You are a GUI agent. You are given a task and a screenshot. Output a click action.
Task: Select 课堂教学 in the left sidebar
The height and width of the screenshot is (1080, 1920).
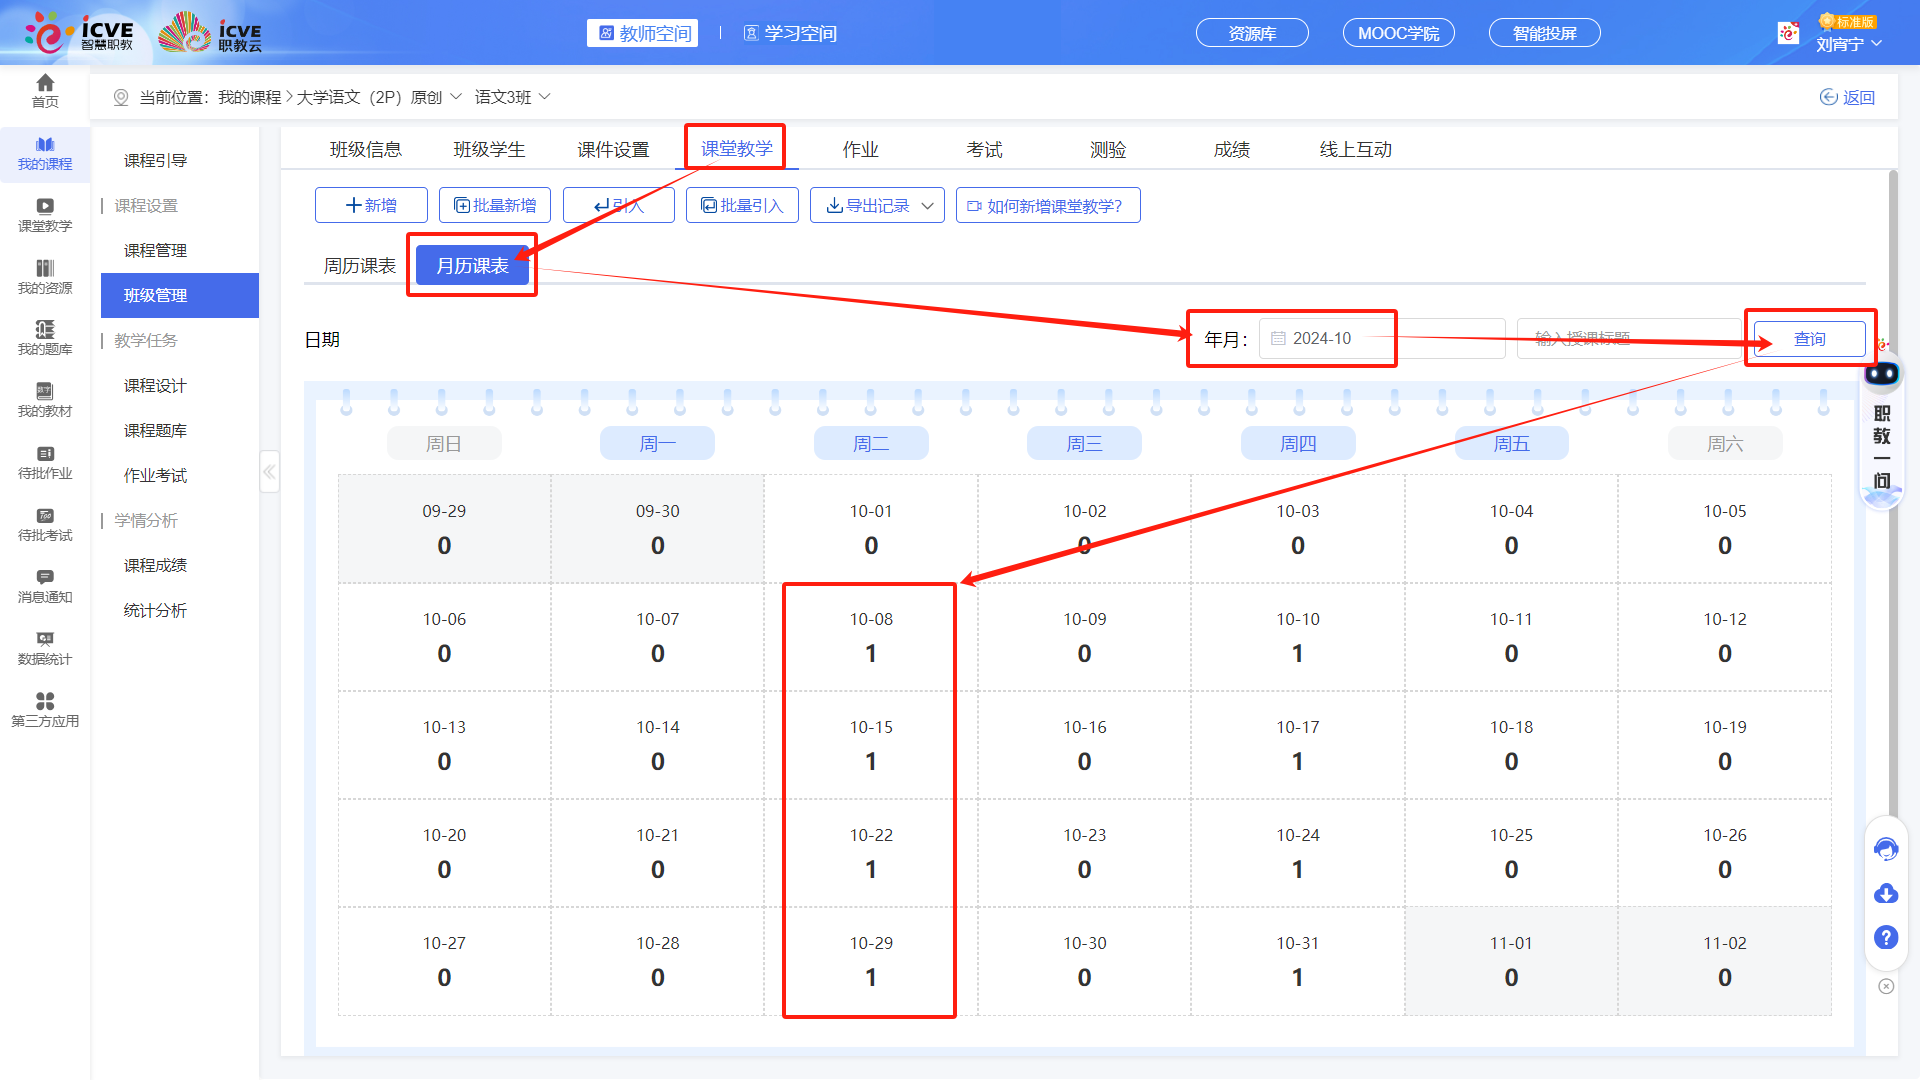(44, 215)
